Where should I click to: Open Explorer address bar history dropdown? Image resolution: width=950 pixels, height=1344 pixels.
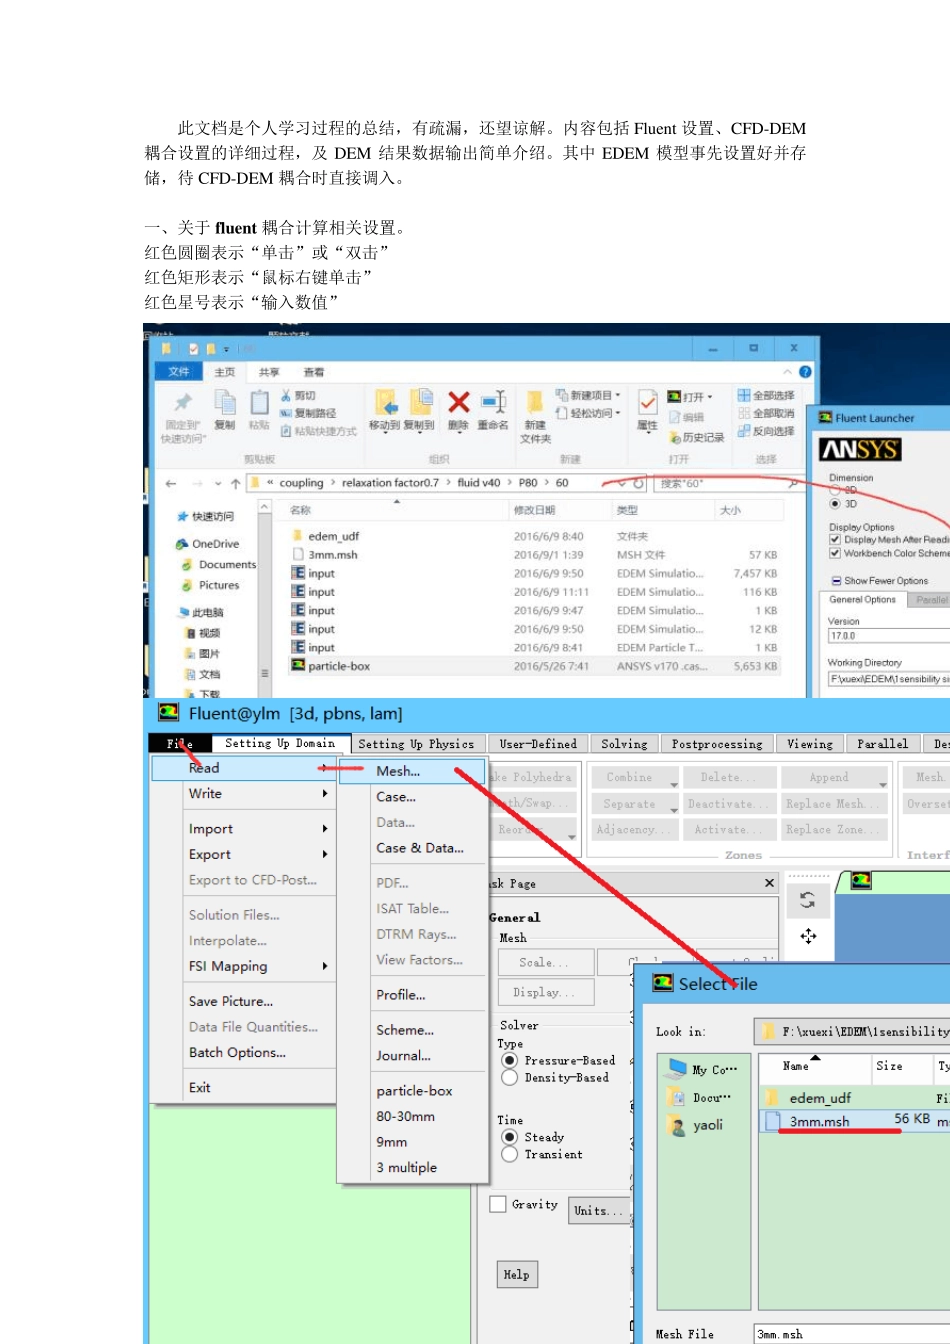621,483
